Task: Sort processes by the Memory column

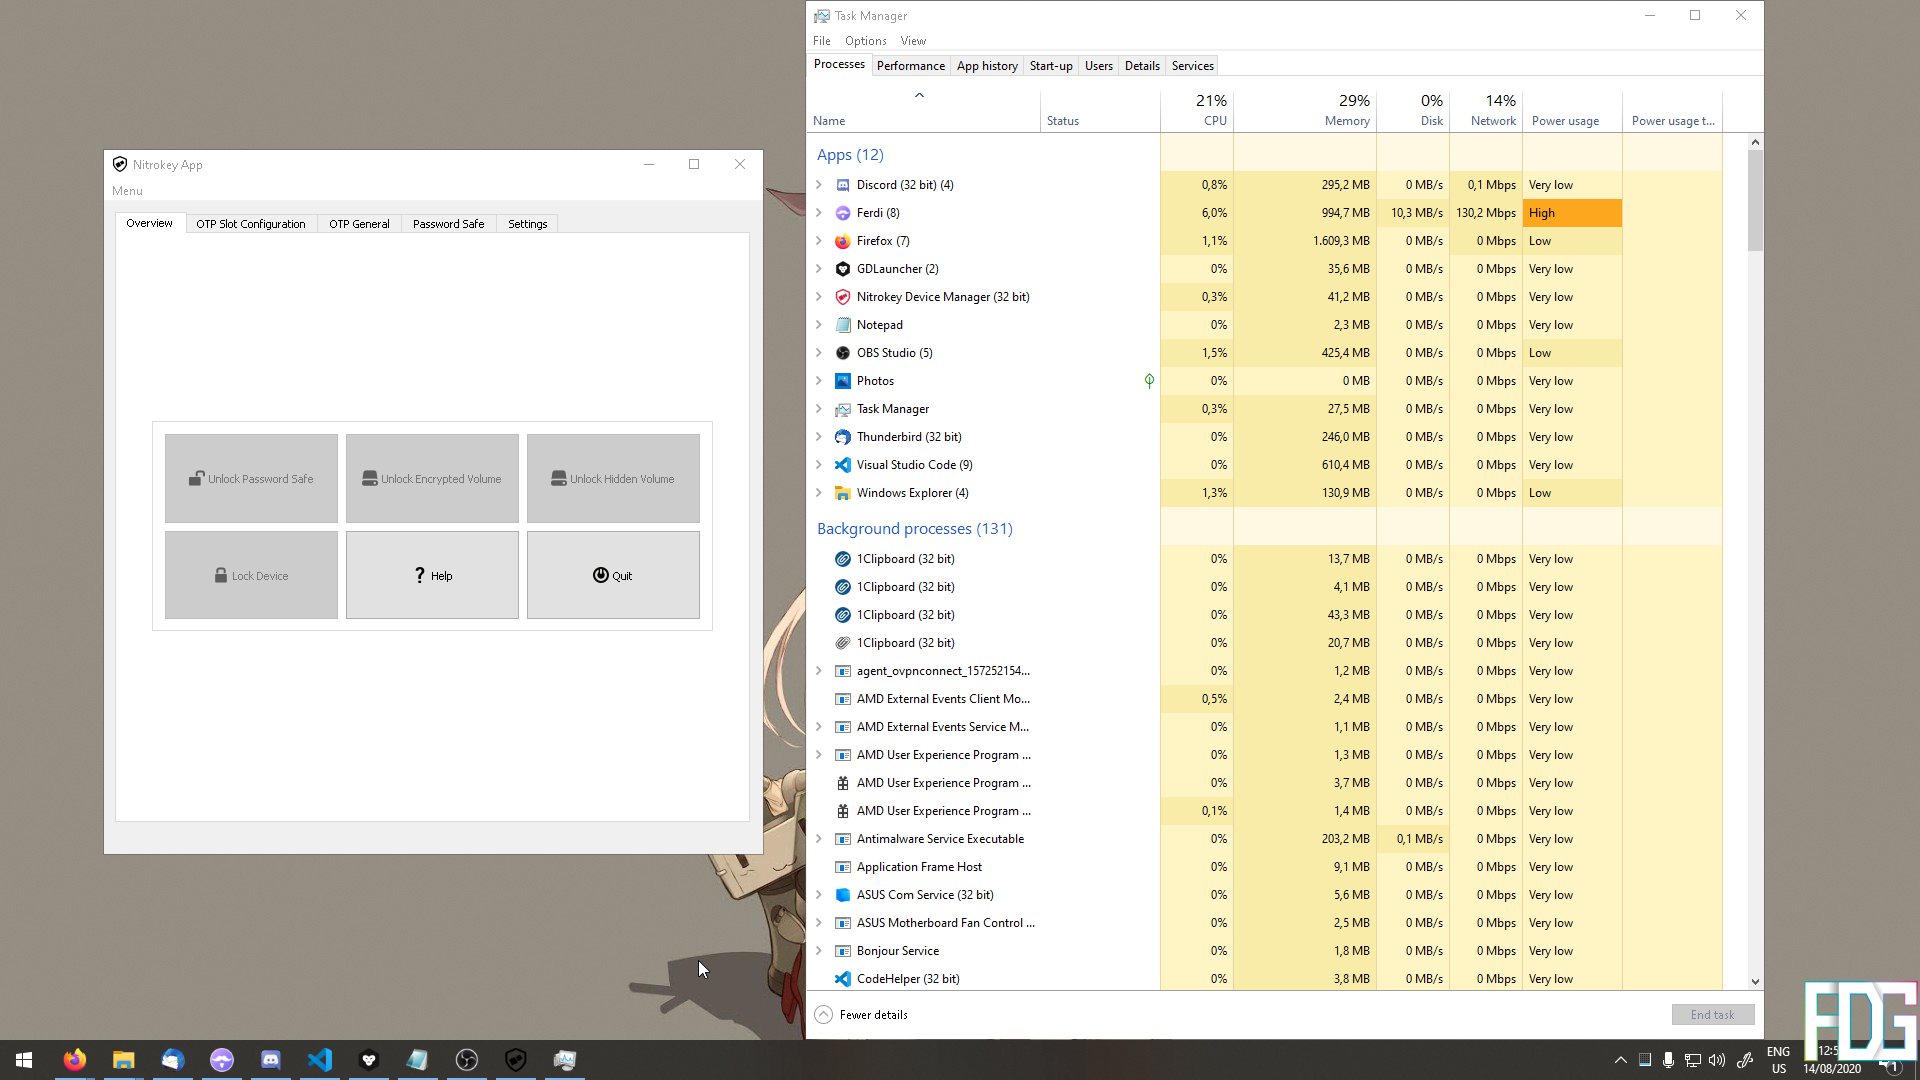Action: pos(1305,110)
